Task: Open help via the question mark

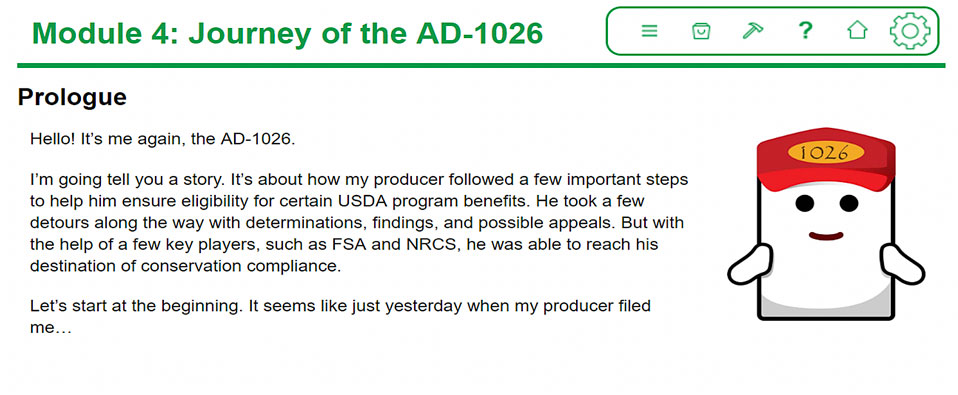Action: [806, 30]
